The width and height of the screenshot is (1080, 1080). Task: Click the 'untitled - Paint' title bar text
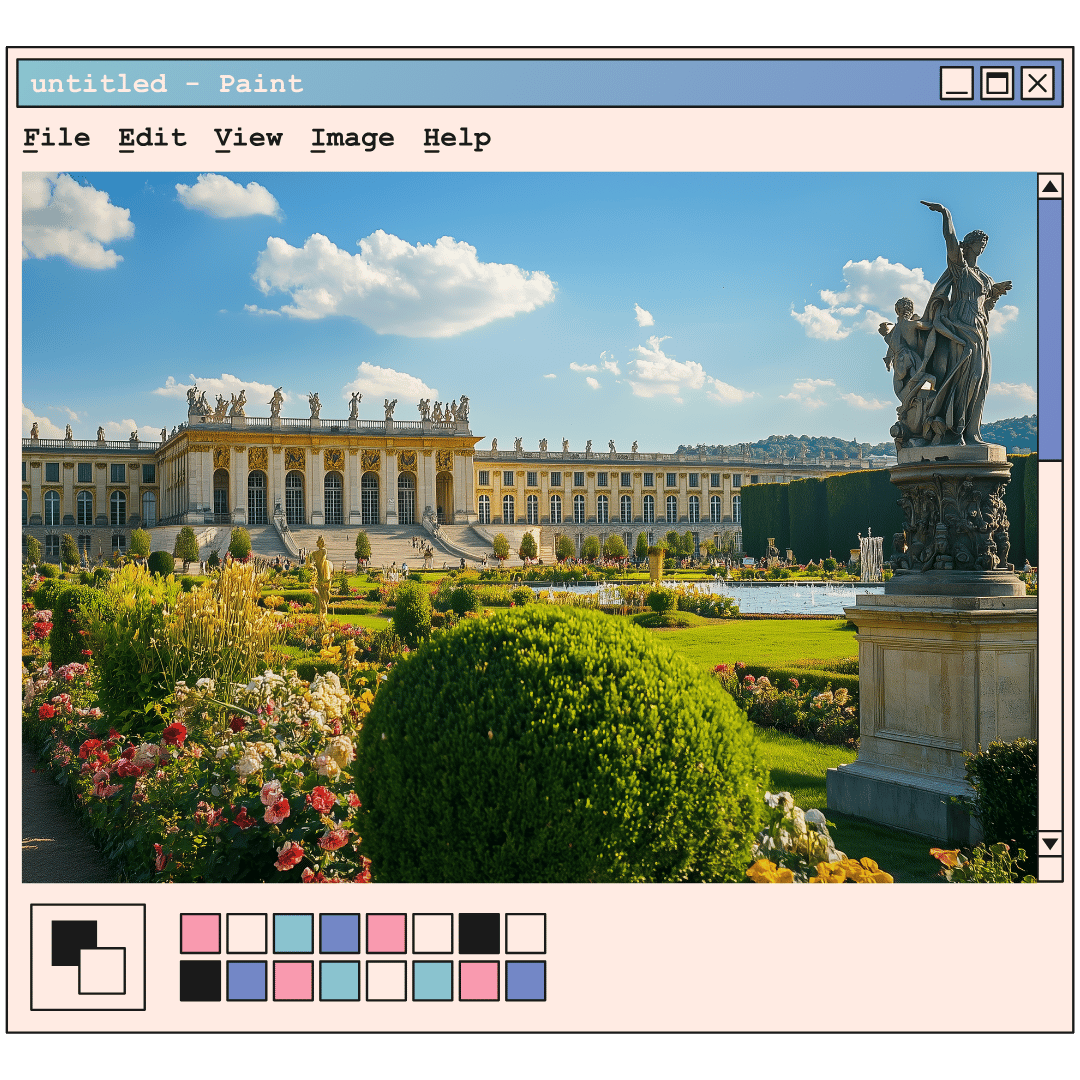[167, 83]
